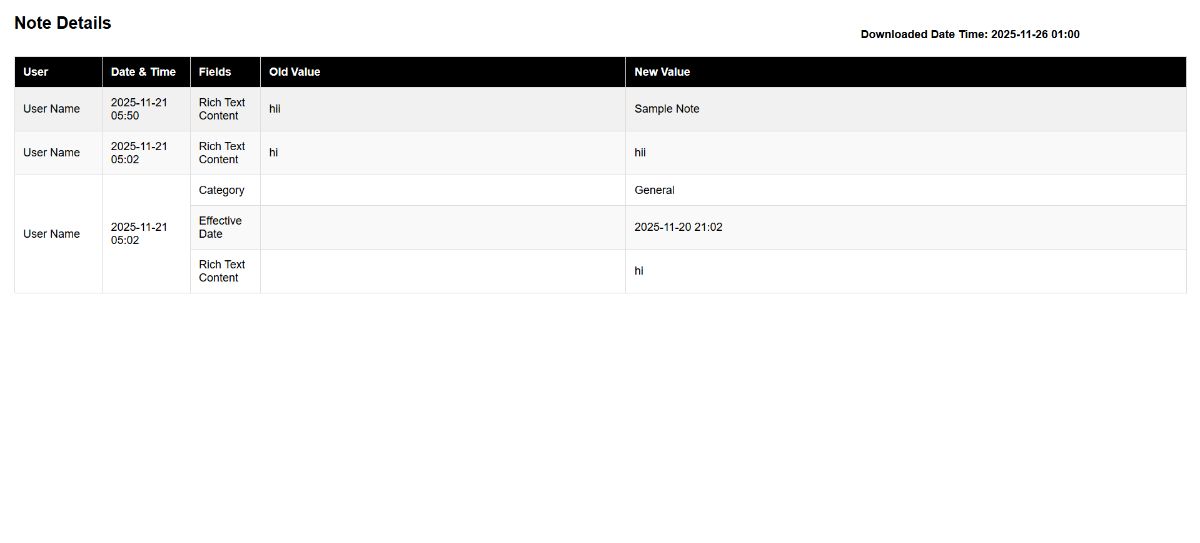Click the 2025-11-20 21:02 effective date value
The width and height of the screenshot is (1200, 543).
pyautogui.click(x=678, y=227)
